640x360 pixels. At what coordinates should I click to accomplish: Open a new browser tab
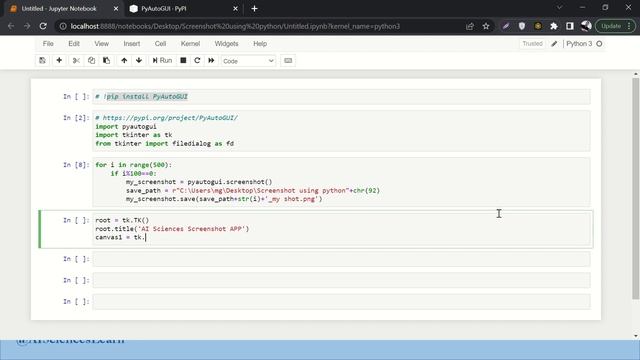[254, 9]
